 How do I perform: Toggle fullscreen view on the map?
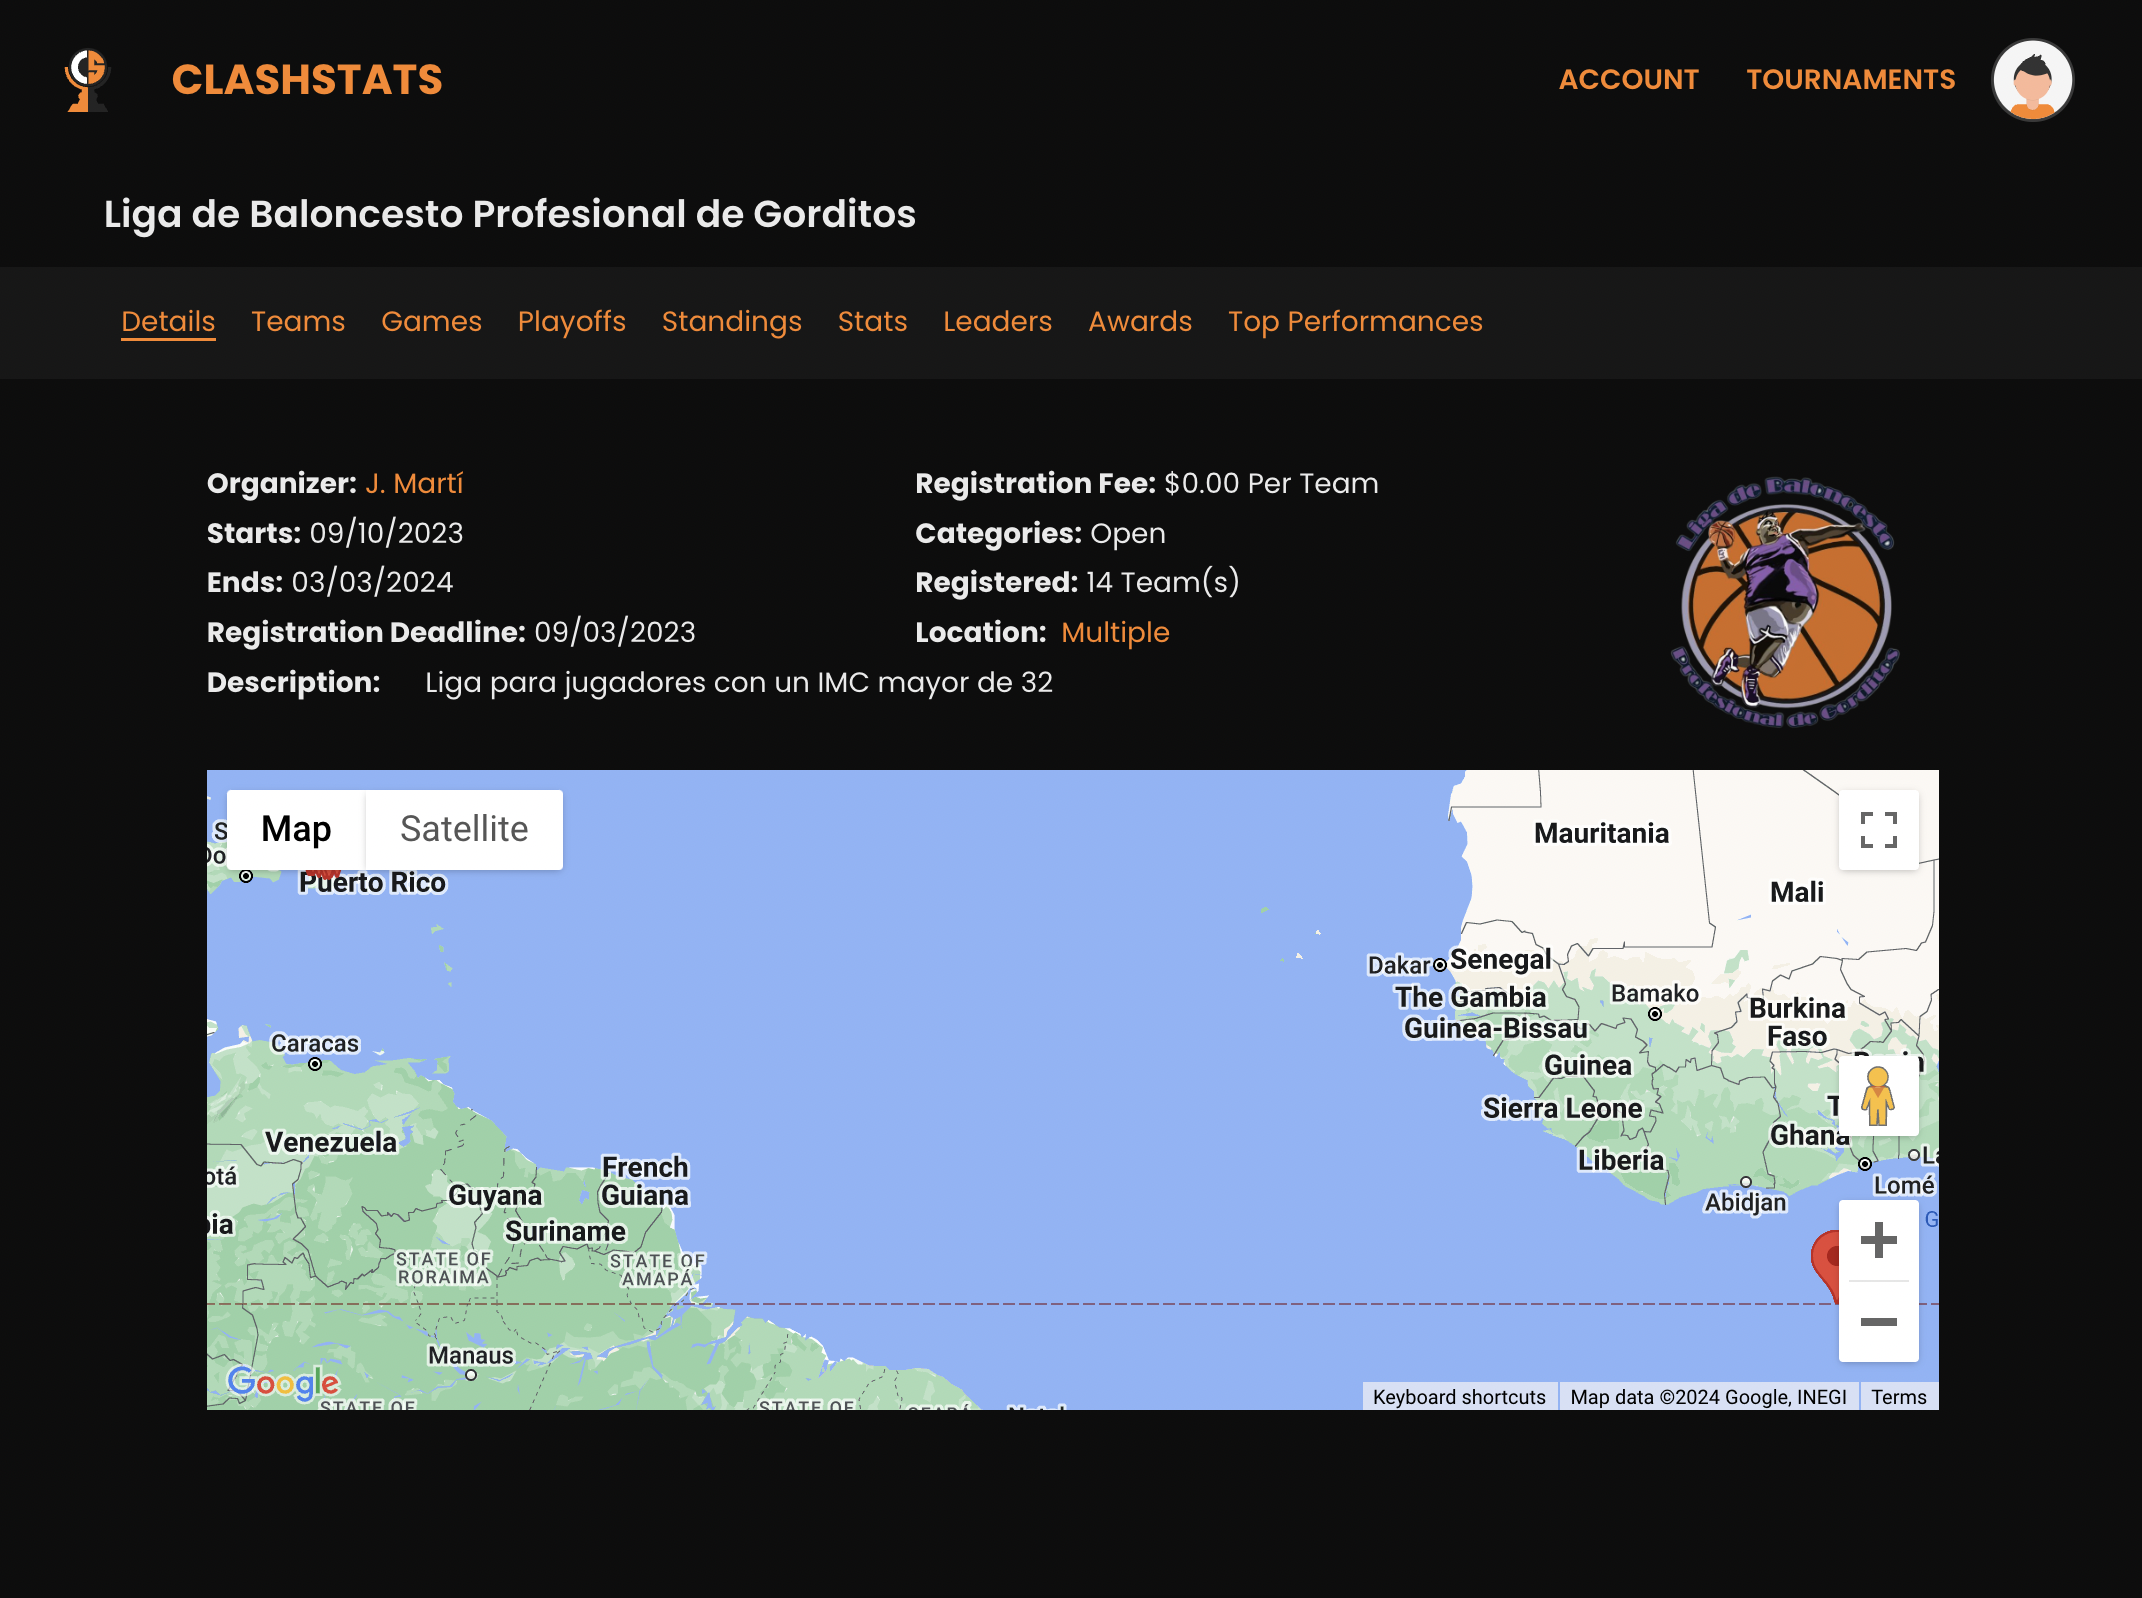tap(1878, 830)
